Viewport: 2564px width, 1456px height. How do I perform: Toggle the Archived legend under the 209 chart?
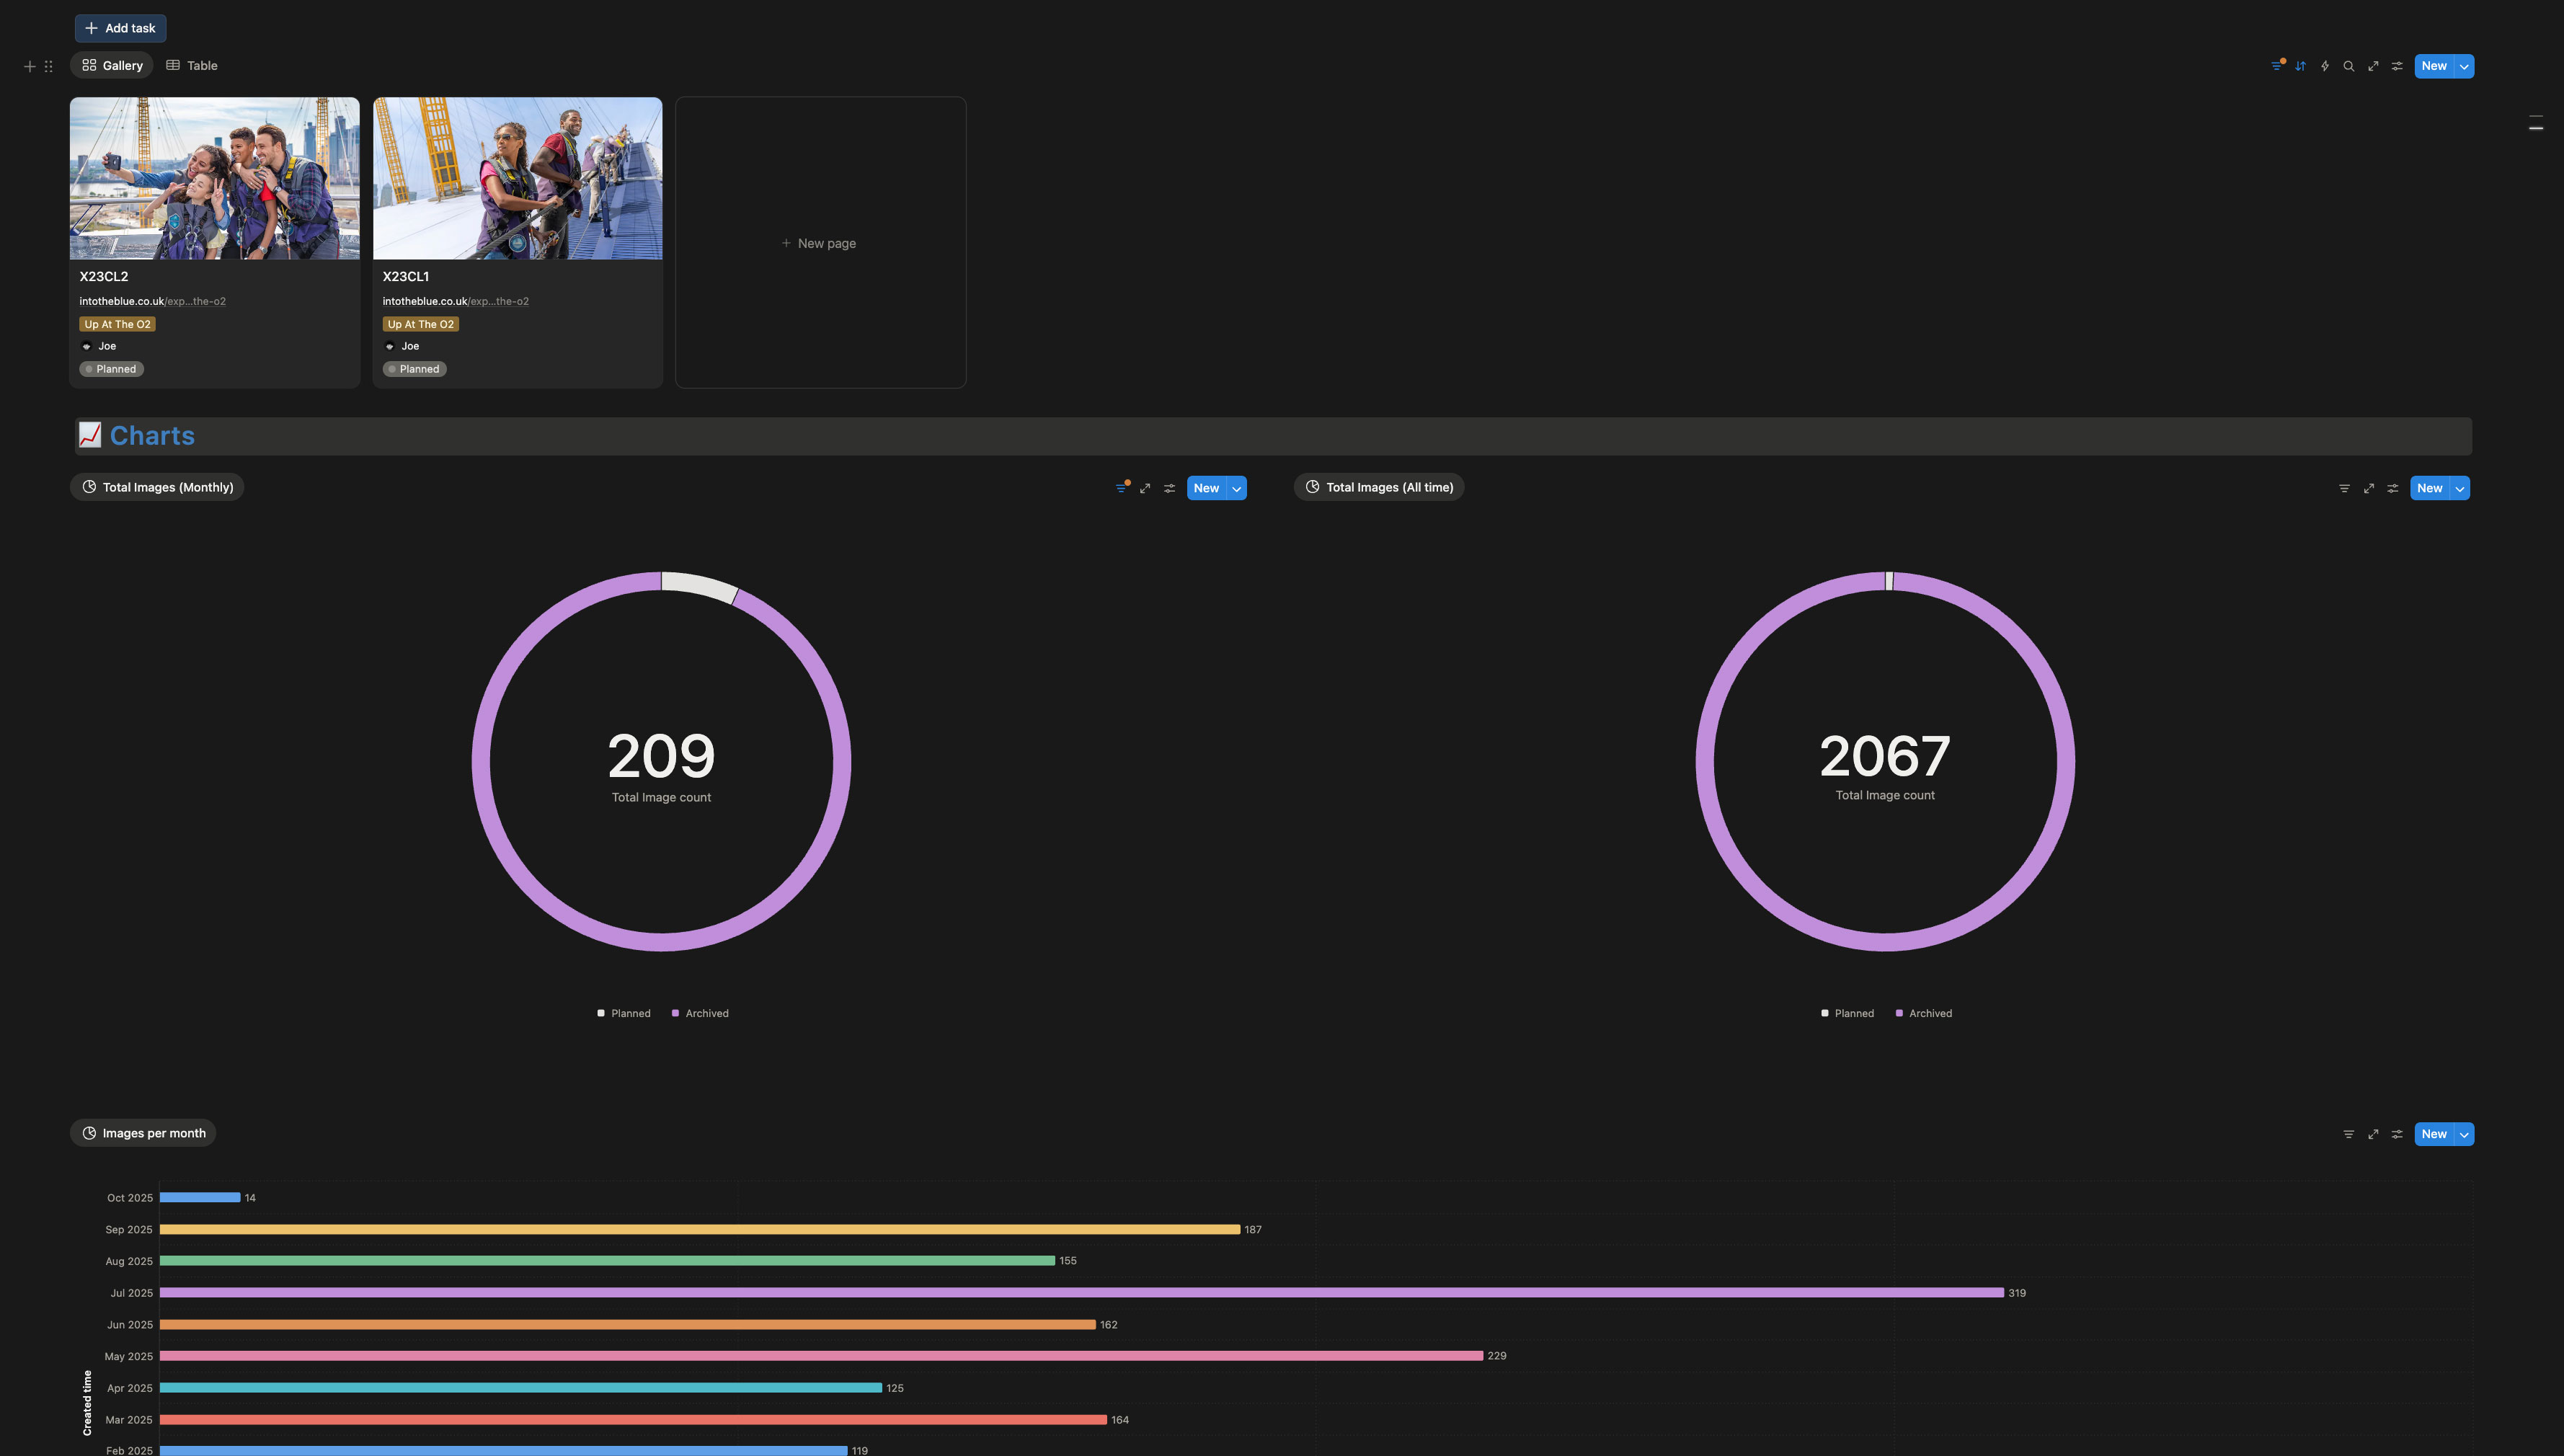701,1013
